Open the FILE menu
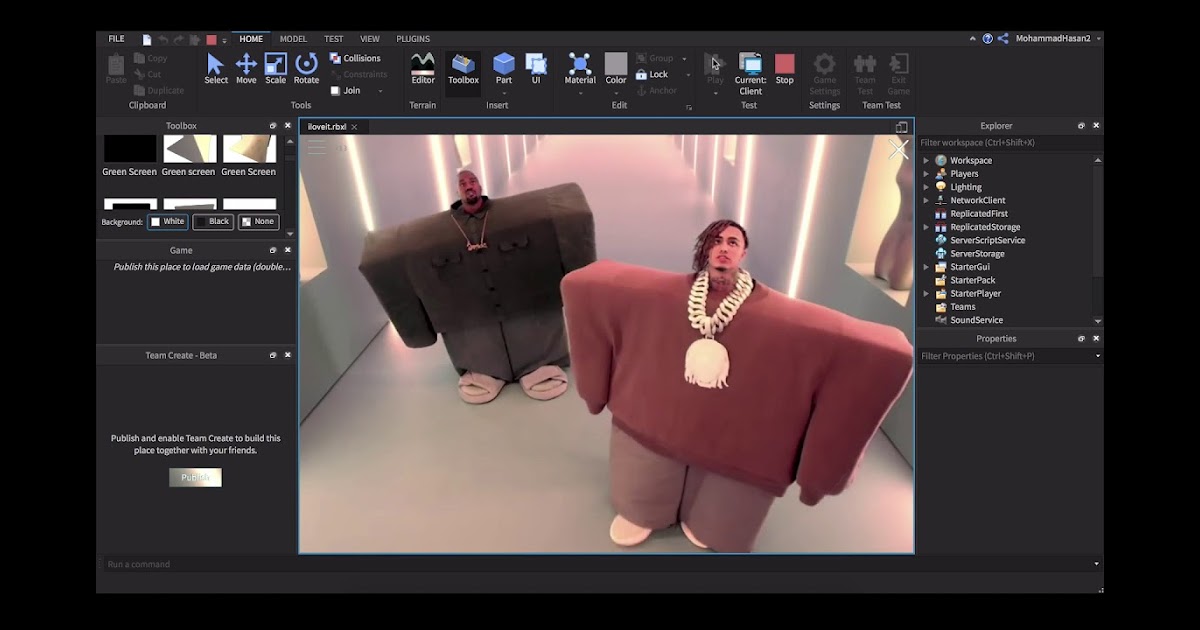 pos(116,39)
